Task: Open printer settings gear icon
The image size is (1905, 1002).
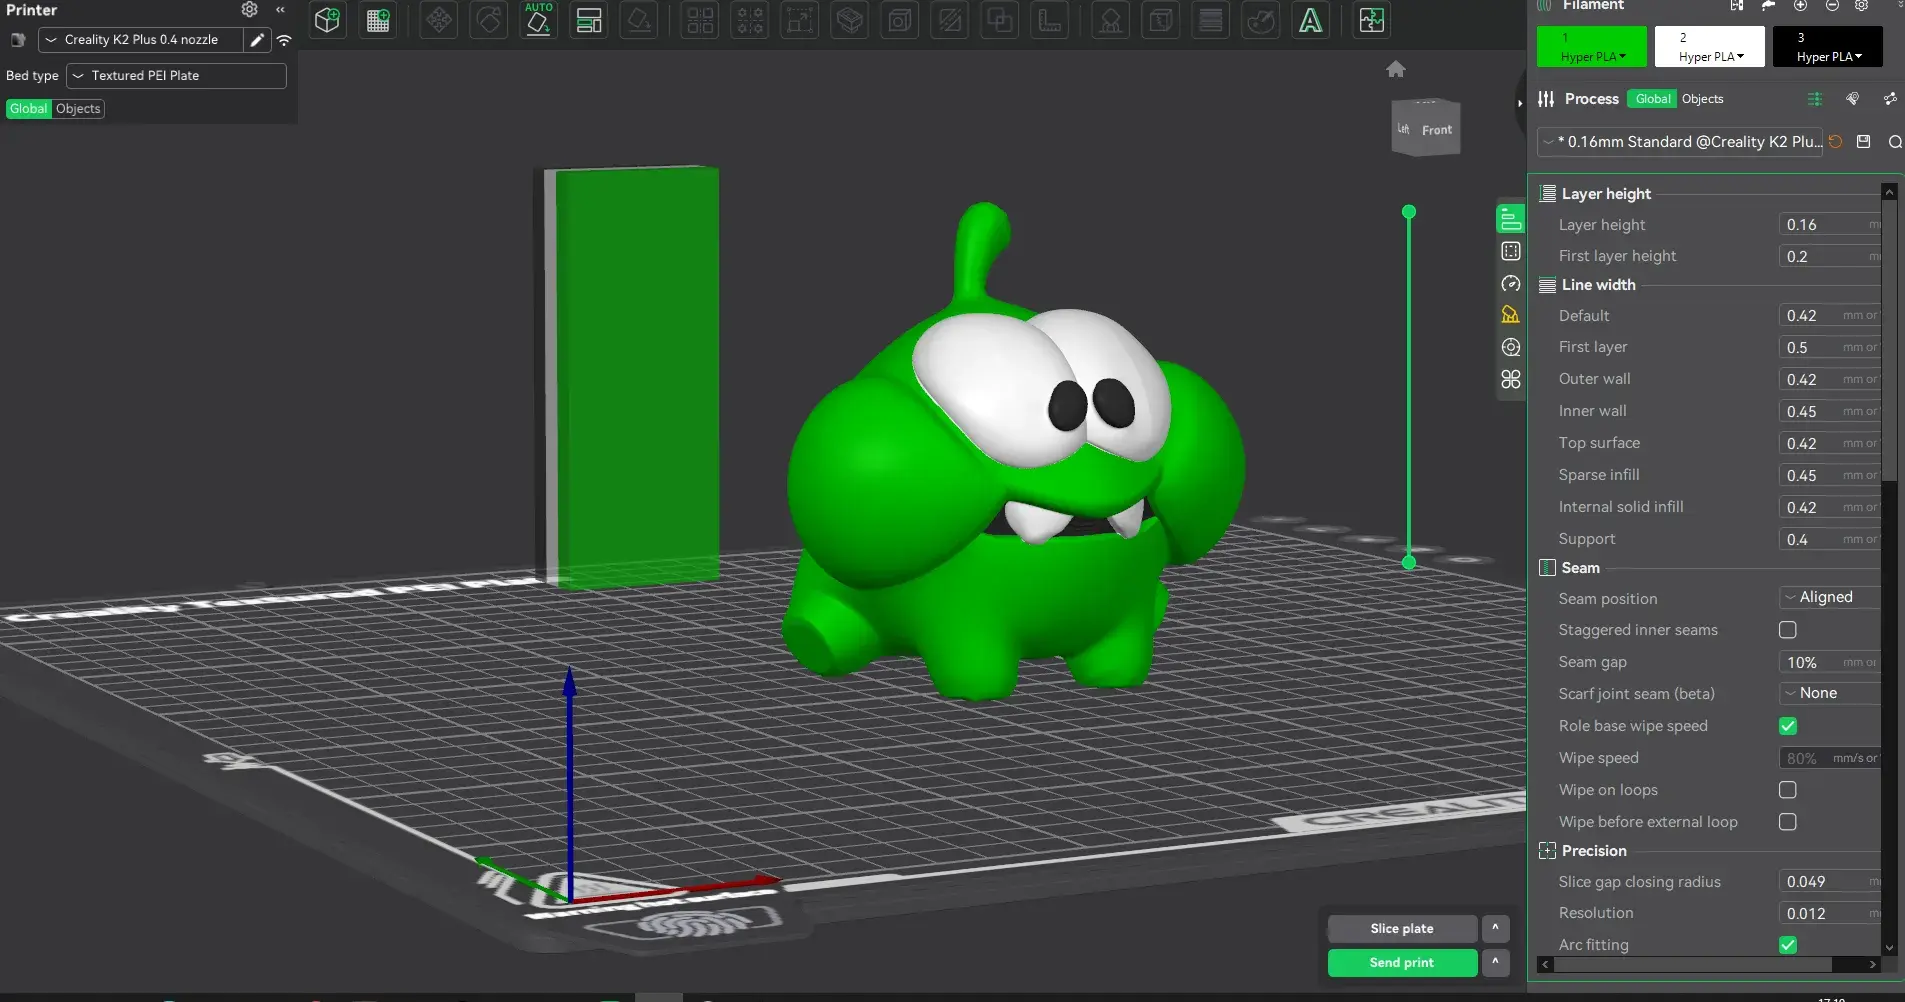Action: click(x=249, y=9)
